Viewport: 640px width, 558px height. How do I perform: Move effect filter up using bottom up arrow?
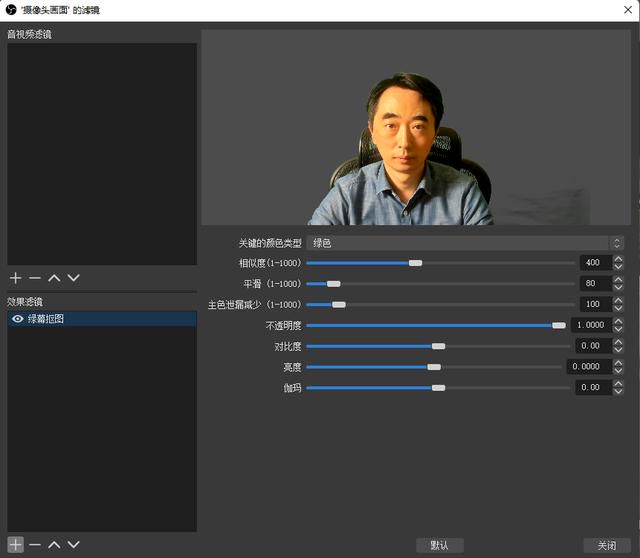click(54, 545)
